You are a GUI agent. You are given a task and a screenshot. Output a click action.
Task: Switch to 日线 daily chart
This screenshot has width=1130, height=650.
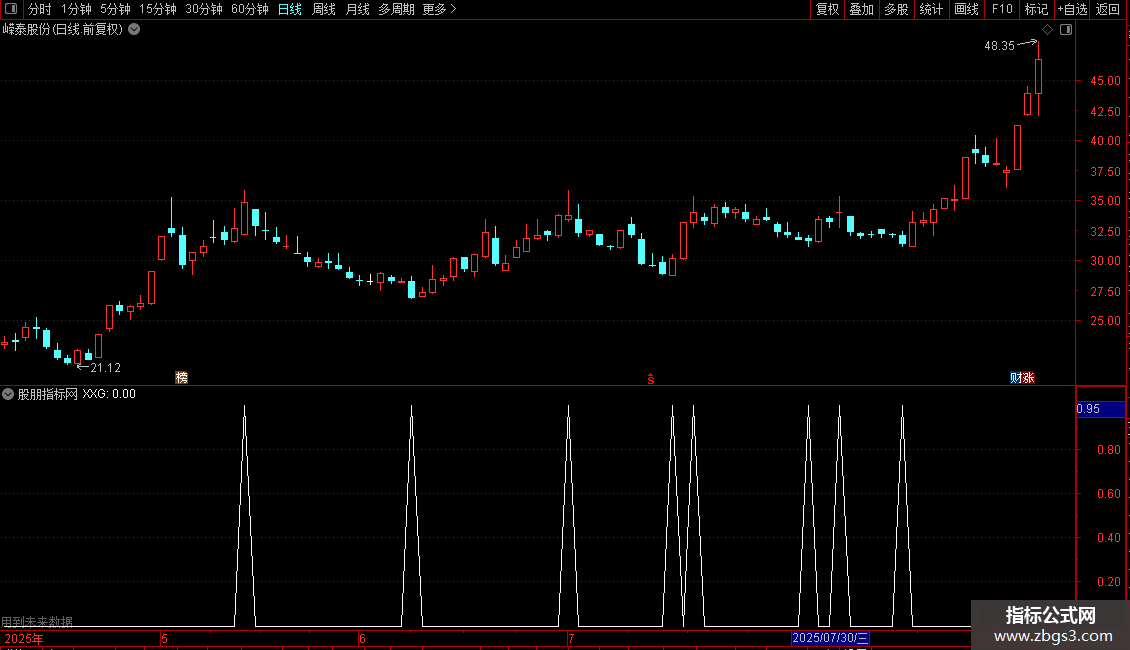coord(290,9)
